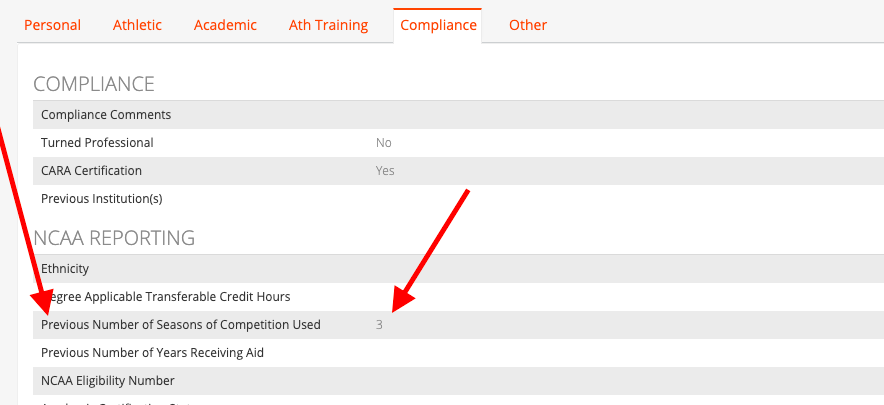
Task: Click the NCAA Eligibility Number label
Action: click(x=108, y=381)
